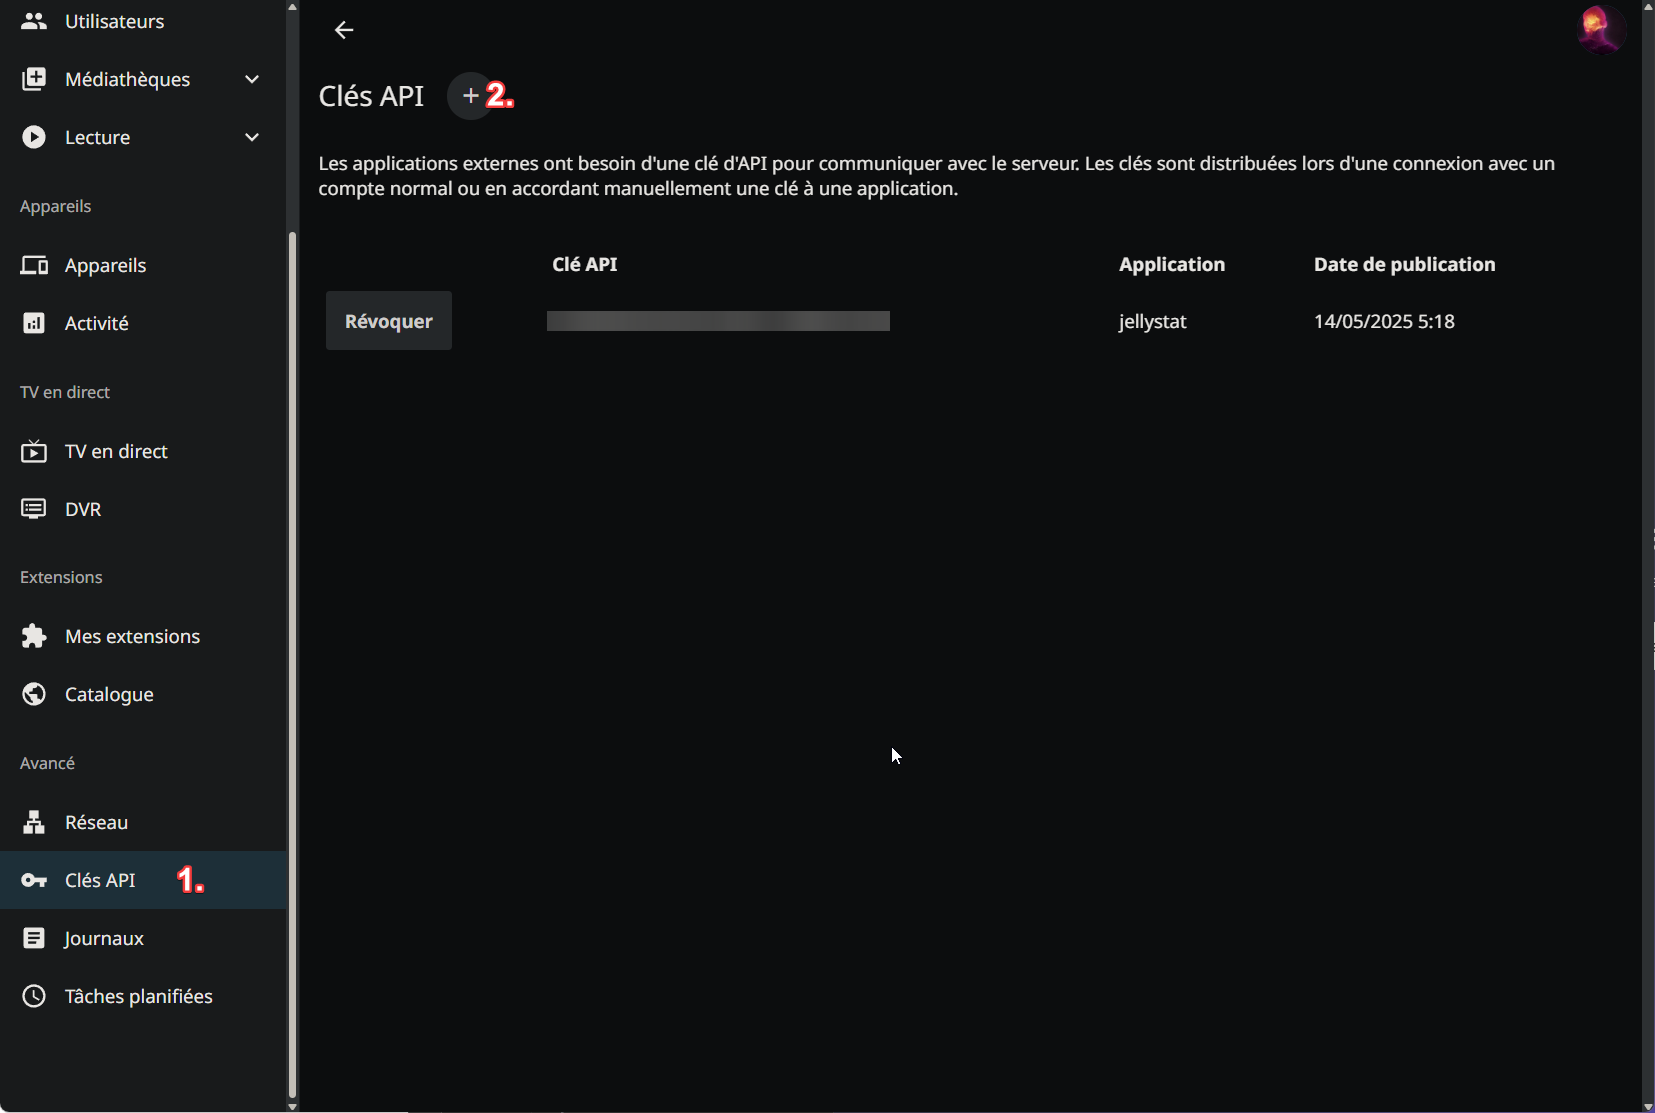Viewport: 1655px width, 1113px height.
Task: Click the Appareils devices icon
Action: click(x=34, y=265)
